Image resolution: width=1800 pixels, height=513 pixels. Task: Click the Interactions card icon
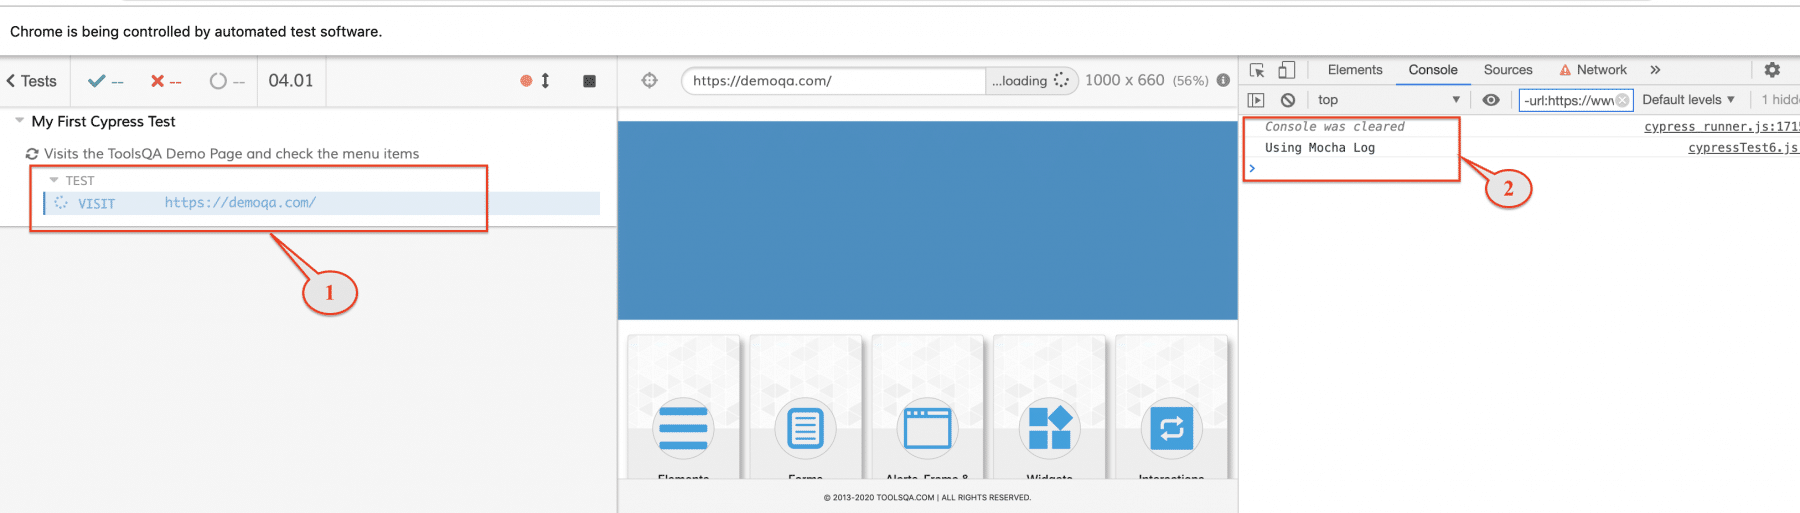tap(1171, 428)
